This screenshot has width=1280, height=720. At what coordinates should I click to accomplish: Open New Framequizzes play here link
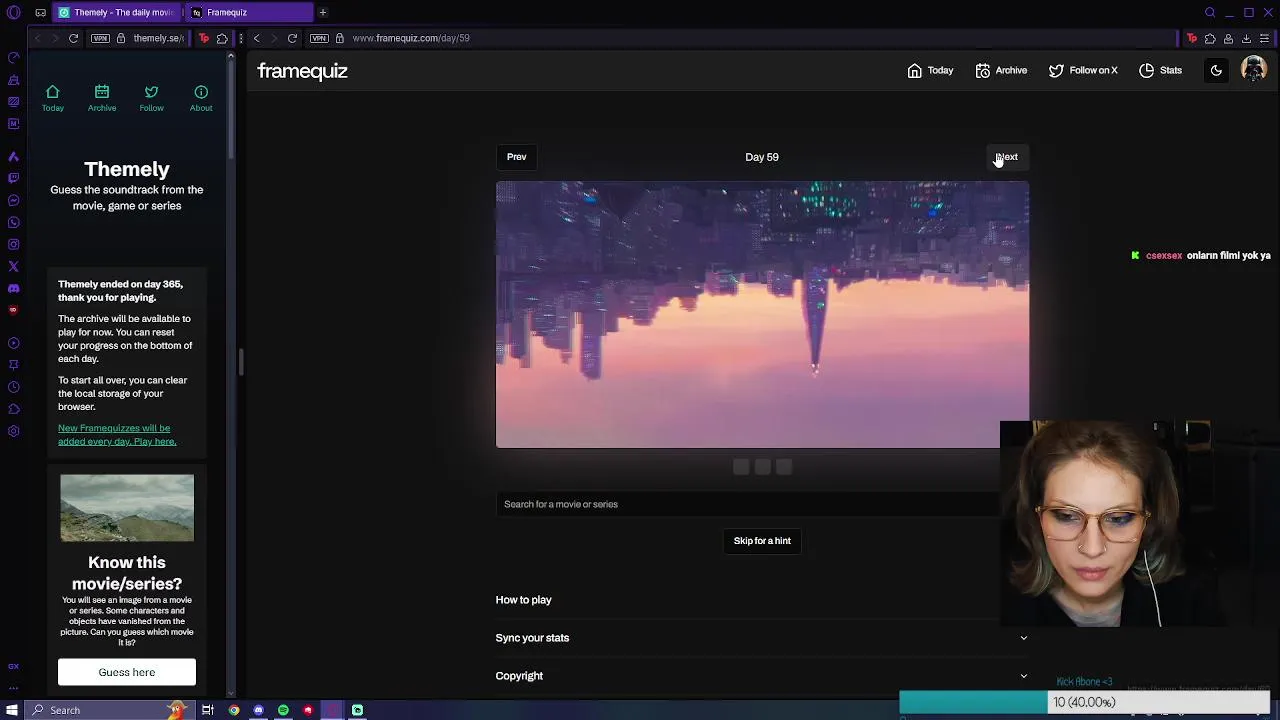(x=117, y=435)
